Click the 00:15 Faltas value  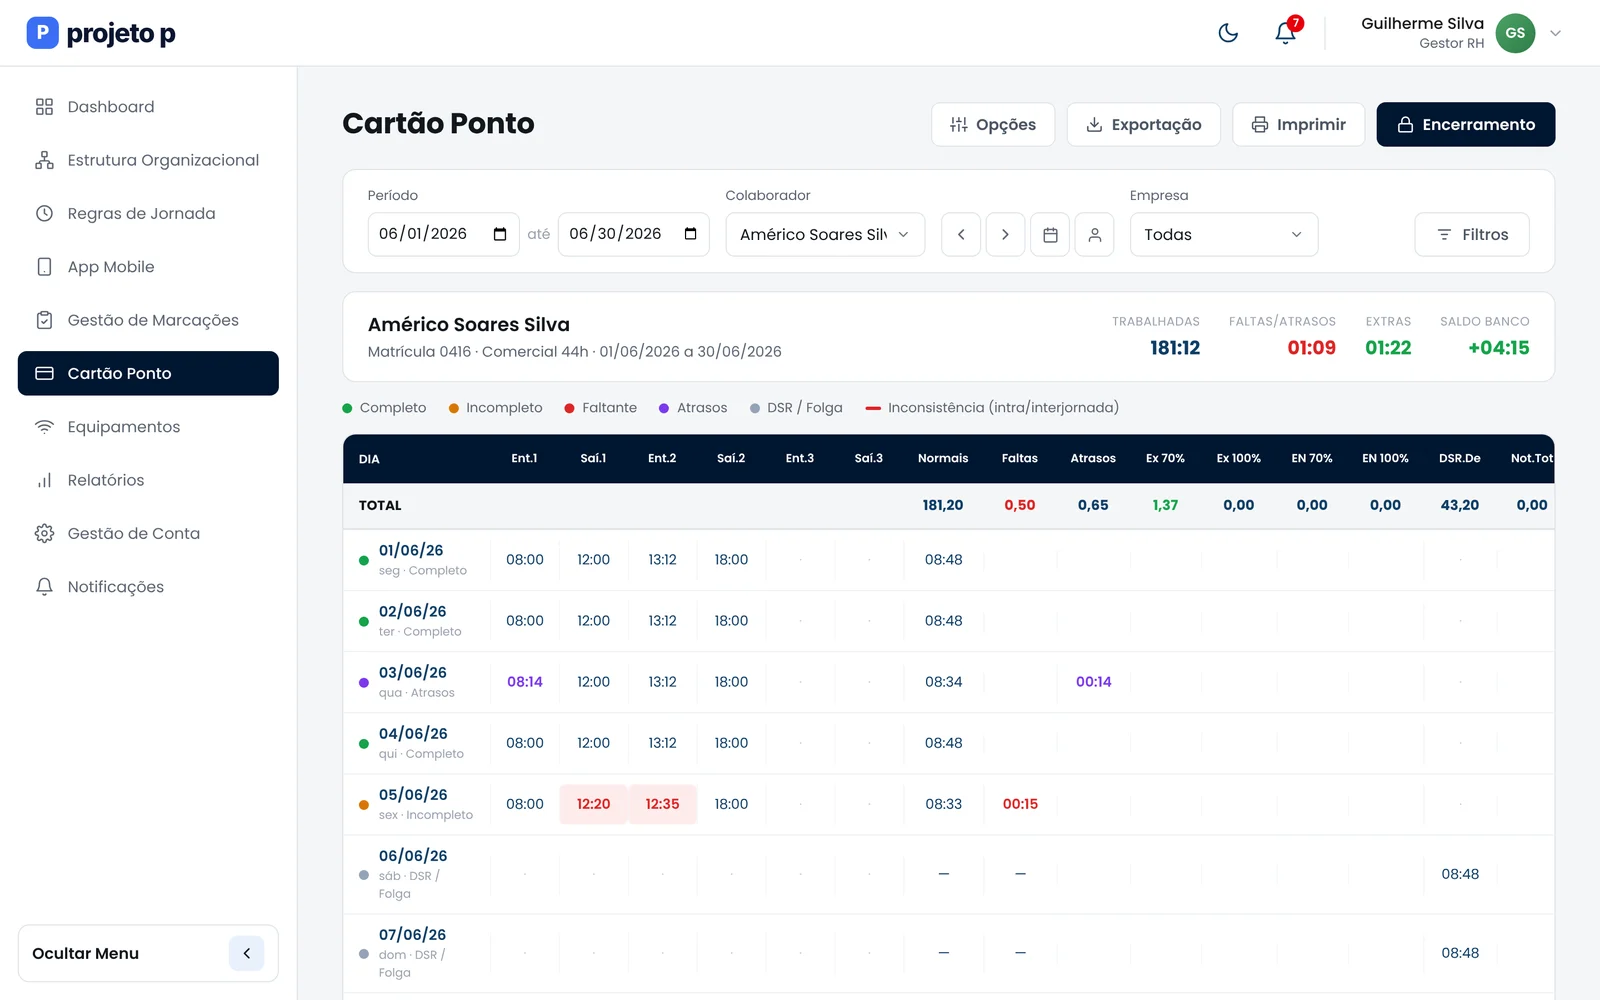pyautogui.click(x=1020, y=804)
